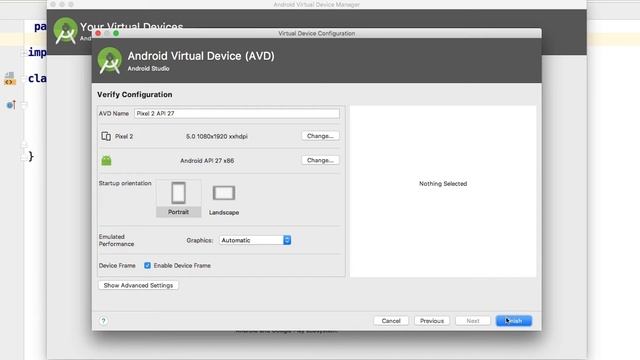This screenshot has height=360, width=640.
Task: Click the 'Nothing Selected' text in preview pane
Action: click(443, 184)
